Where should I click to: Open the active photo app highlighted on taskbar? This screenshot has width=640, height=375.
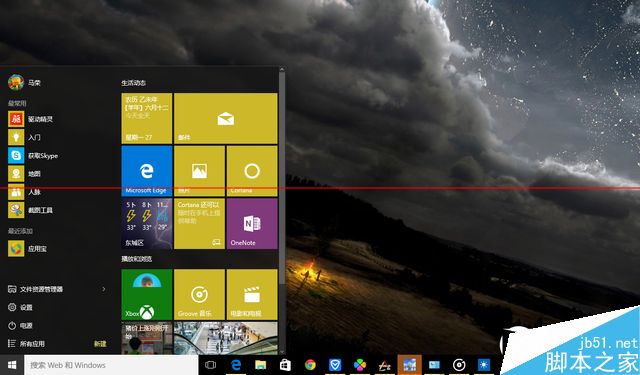(409, 365)
